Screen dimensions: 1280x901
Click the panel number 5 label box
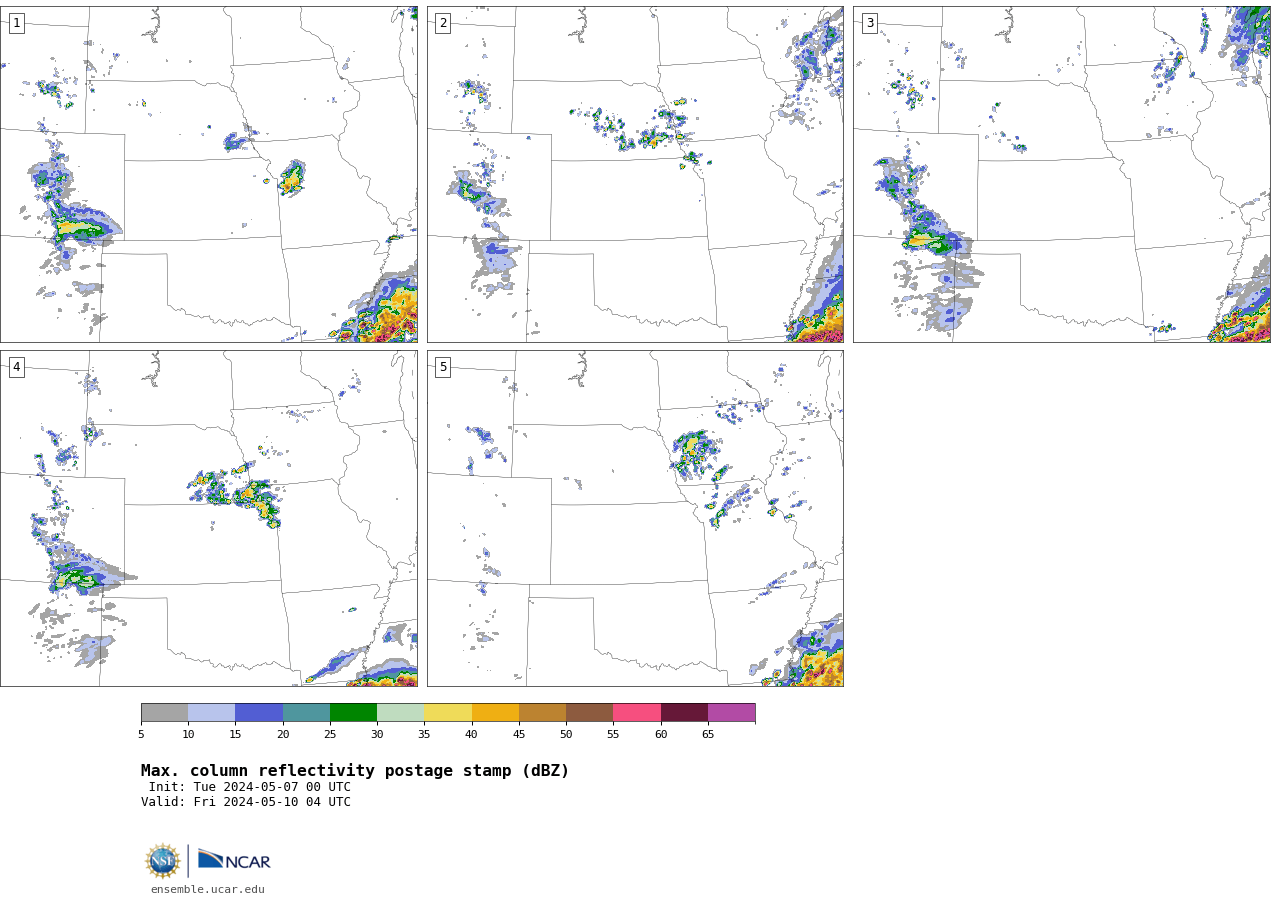click(x=443, y=367)
